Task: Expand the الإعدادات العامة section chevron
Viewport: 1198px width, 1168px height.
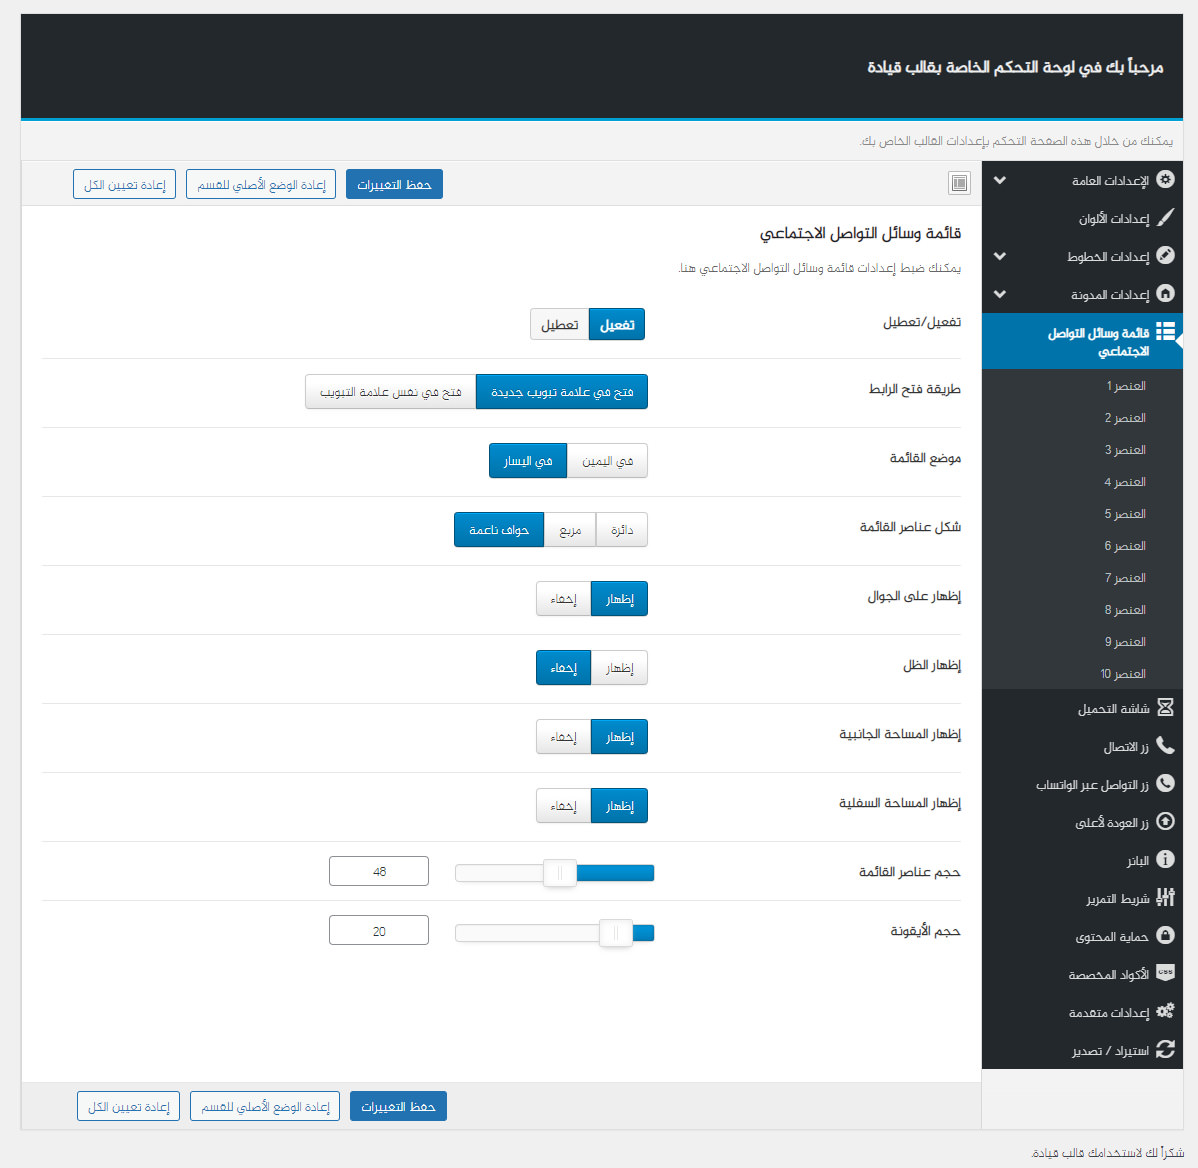Action: 1000,181
